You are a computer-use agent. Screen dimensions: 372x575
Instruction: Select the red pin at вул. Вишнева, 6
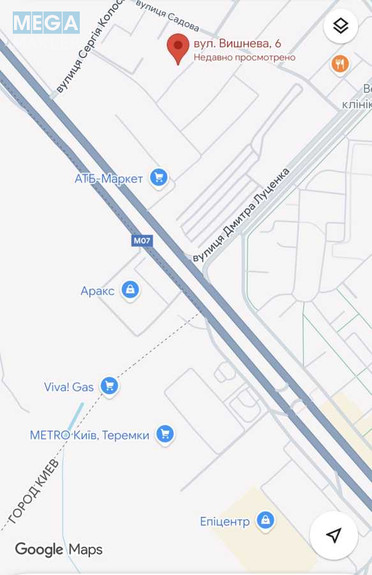coord(178,49)
